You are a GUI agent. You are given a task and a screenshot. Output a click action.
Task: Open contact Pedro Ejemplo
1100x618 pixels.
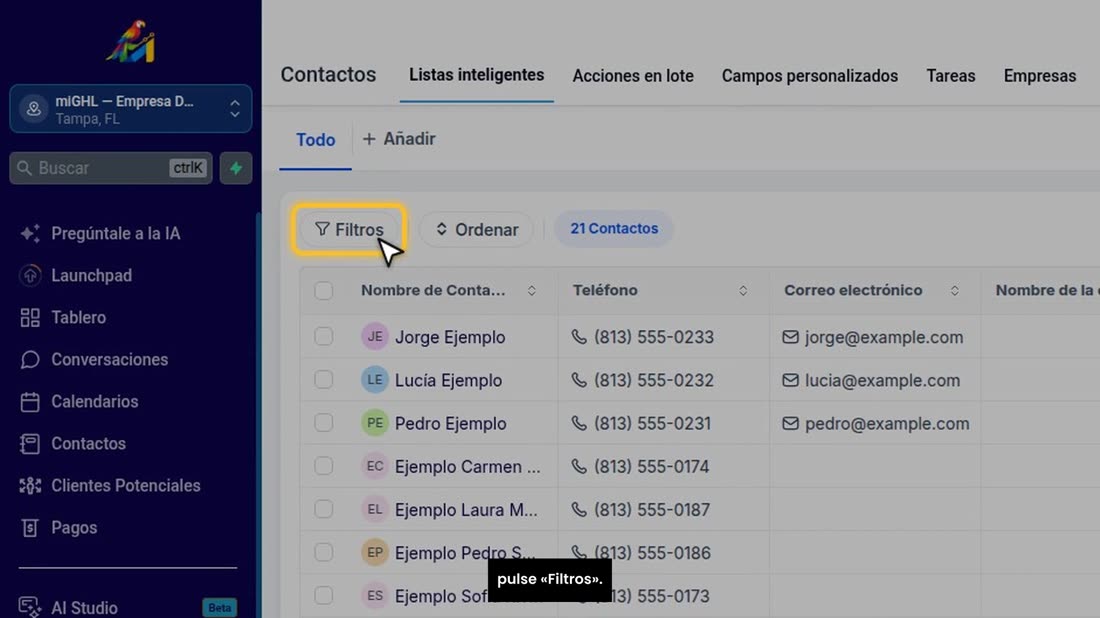(x=450, y=424)
